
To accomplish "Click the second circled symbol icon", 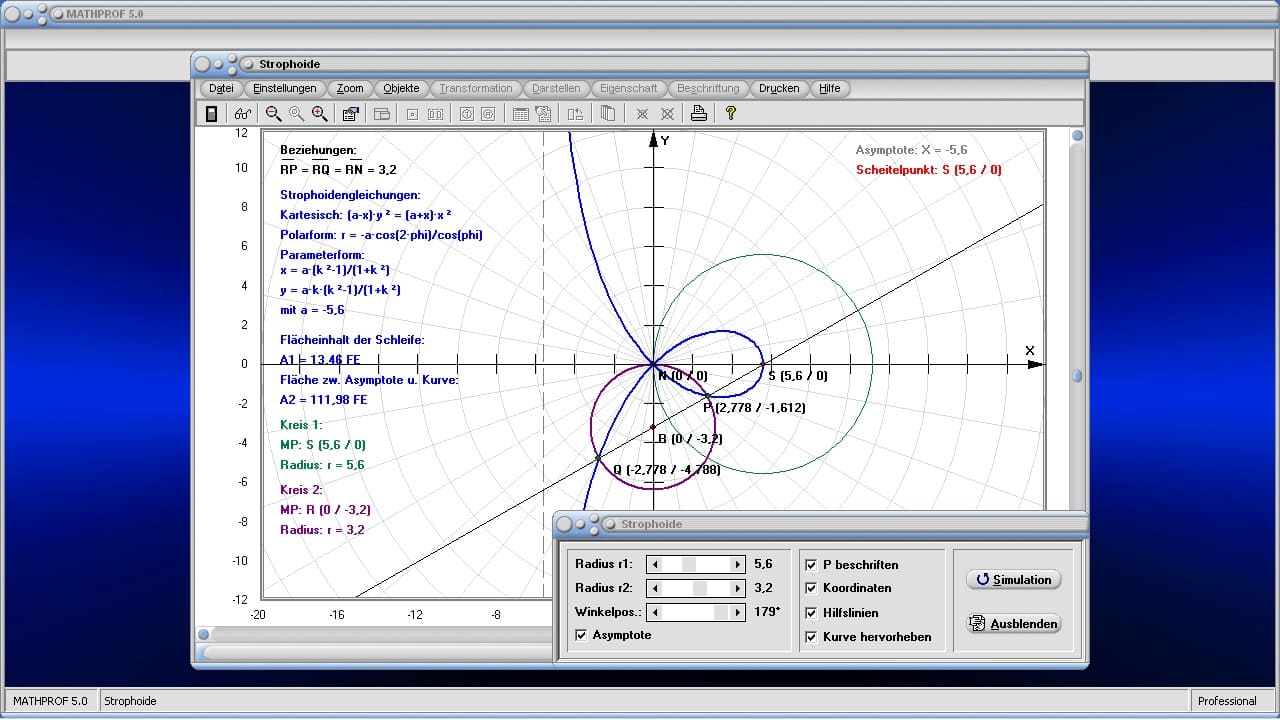I will (x=488, y=114).
